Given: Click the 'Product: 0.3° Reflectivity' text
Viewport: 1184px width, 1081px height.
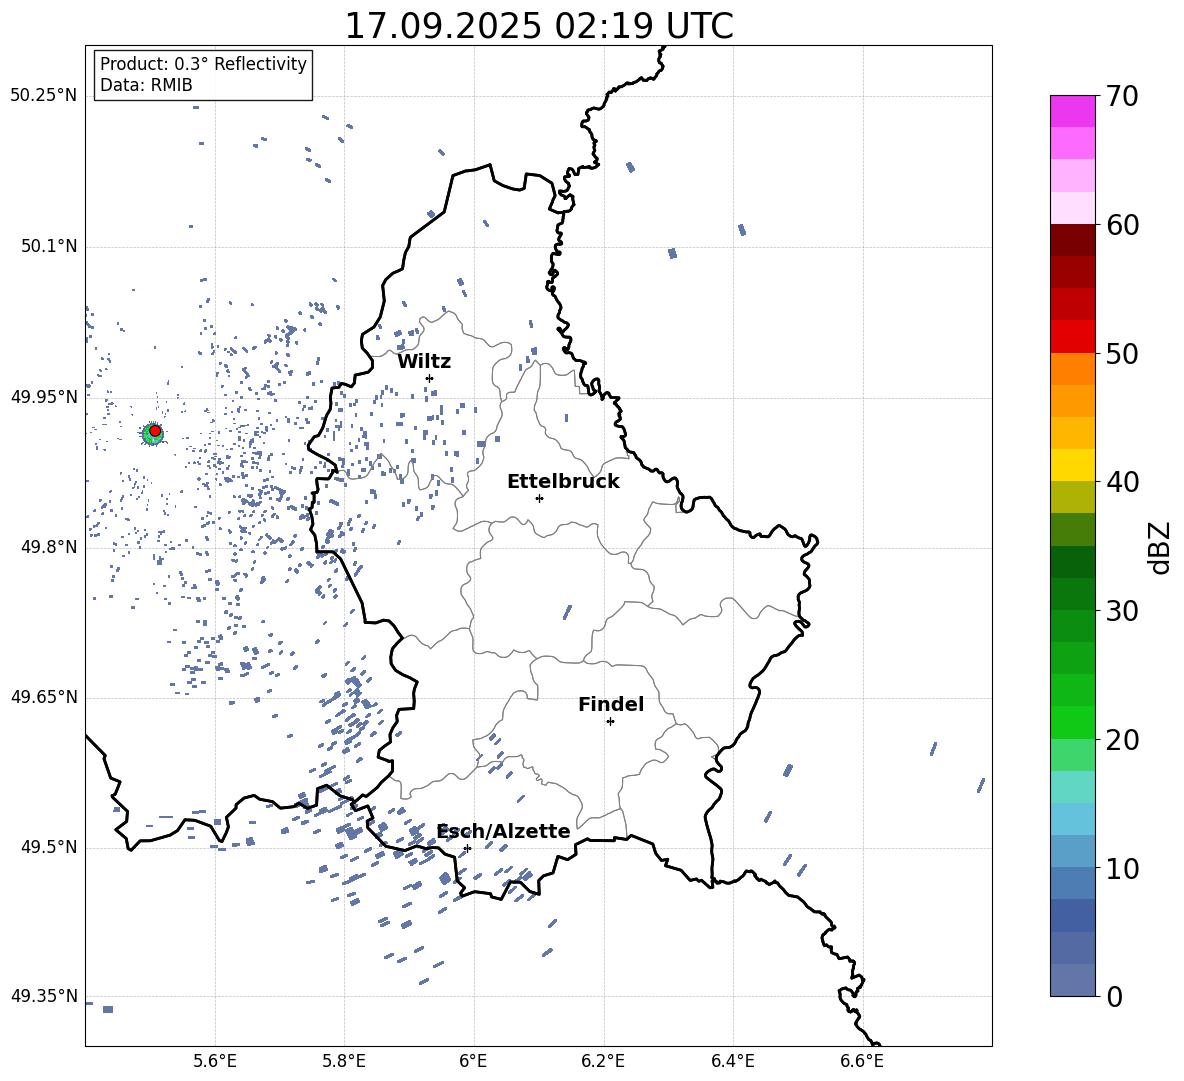Looking at the screenshot, I should 203,64.
